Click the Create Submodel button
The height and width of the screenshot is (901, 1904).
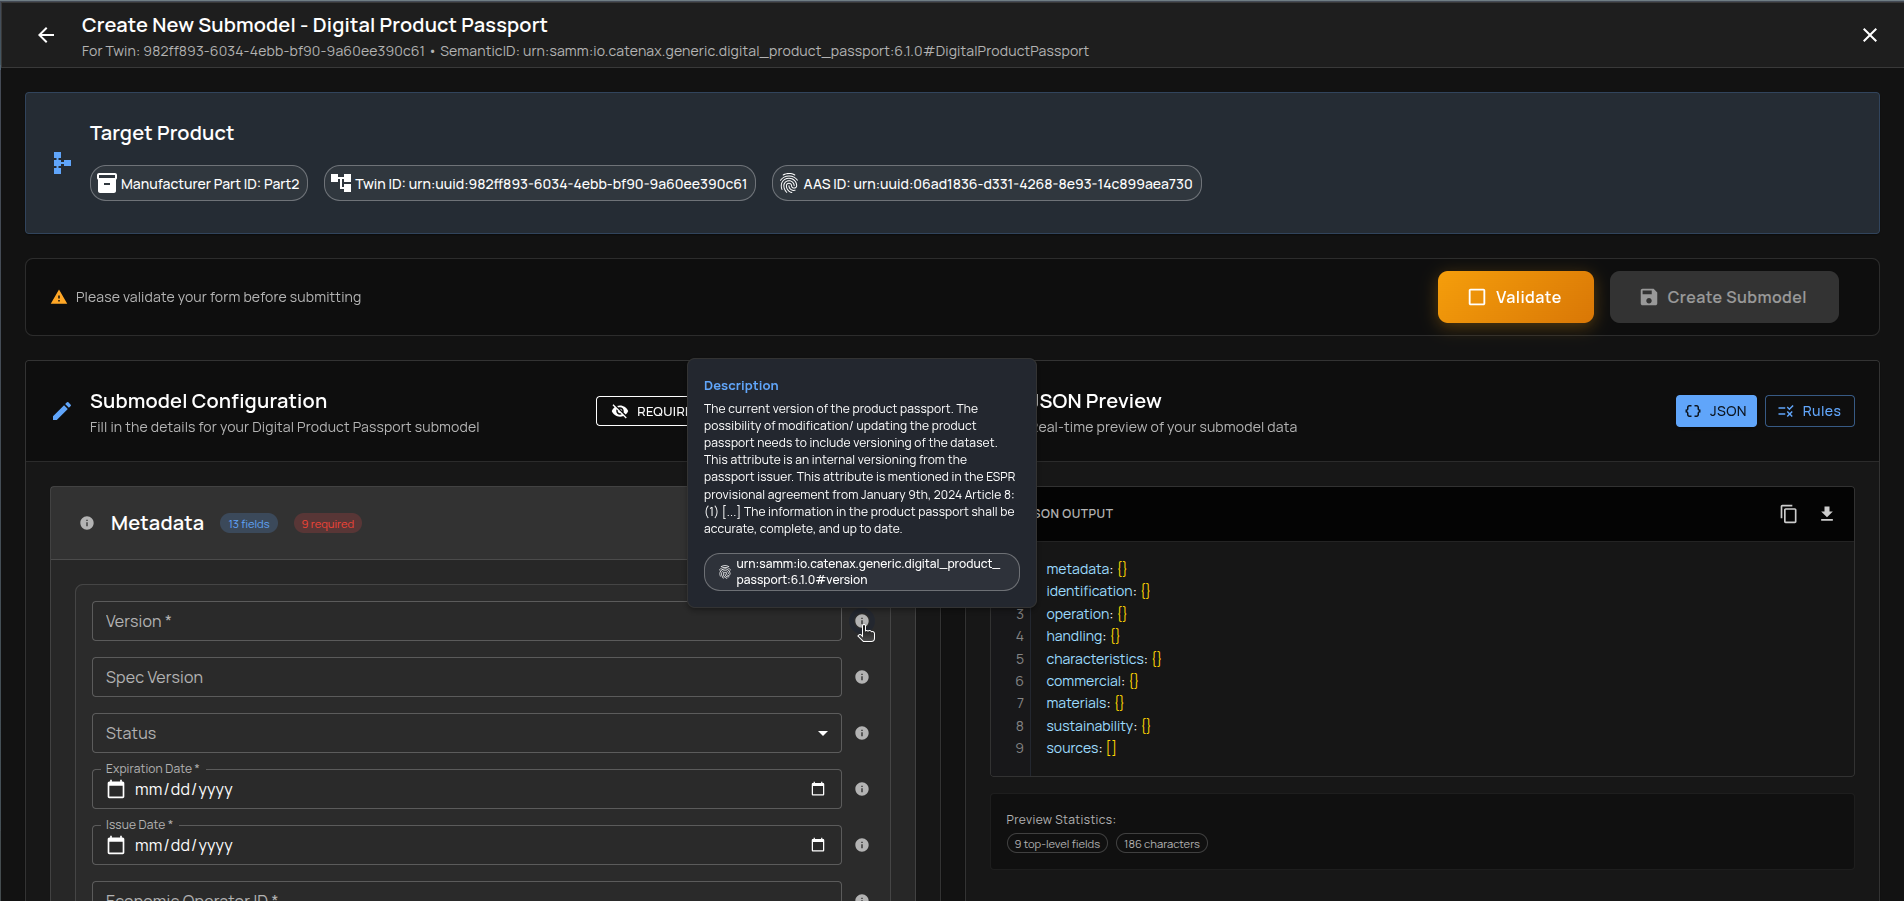[x=1723, y=297]
